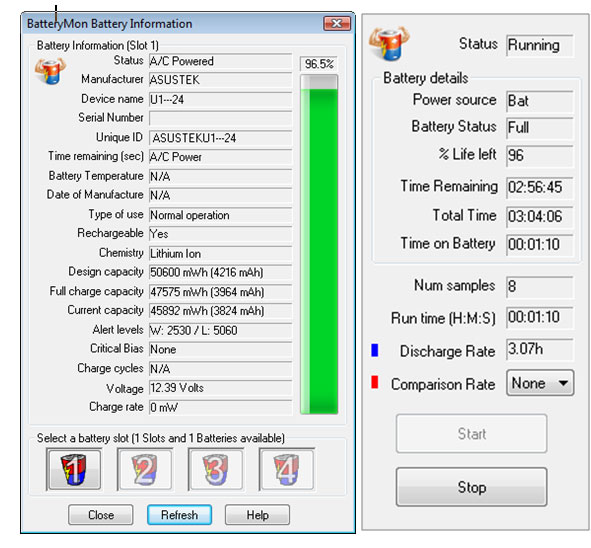Viewport: 591px width, 548px height.
Task: Click the Voltage value field
Action: coord(220,388)
